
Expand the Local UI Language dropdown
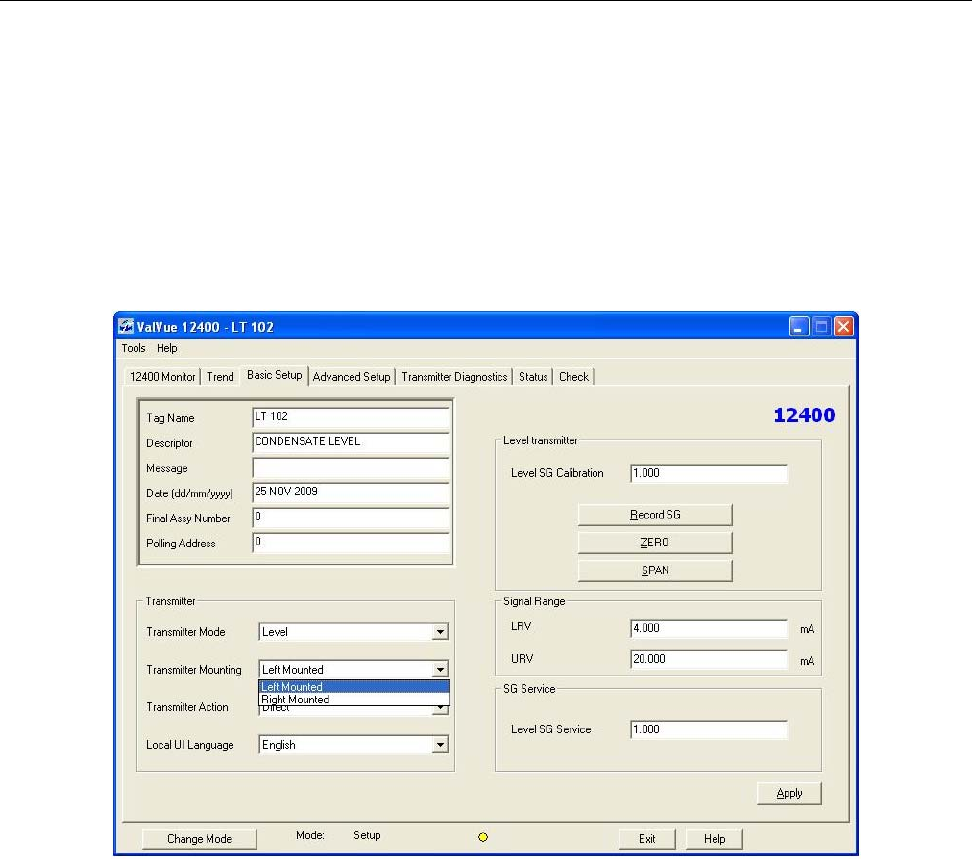coord(440,745)
